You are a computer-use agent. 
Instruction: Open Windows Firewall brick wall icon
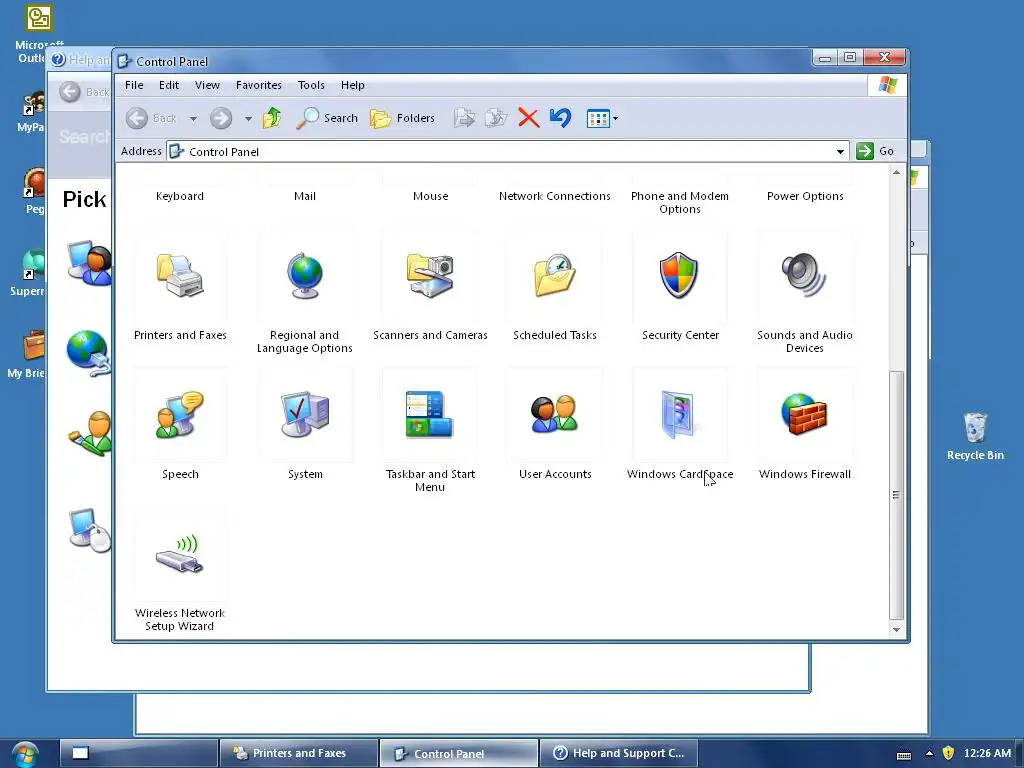tap(805, 415)
